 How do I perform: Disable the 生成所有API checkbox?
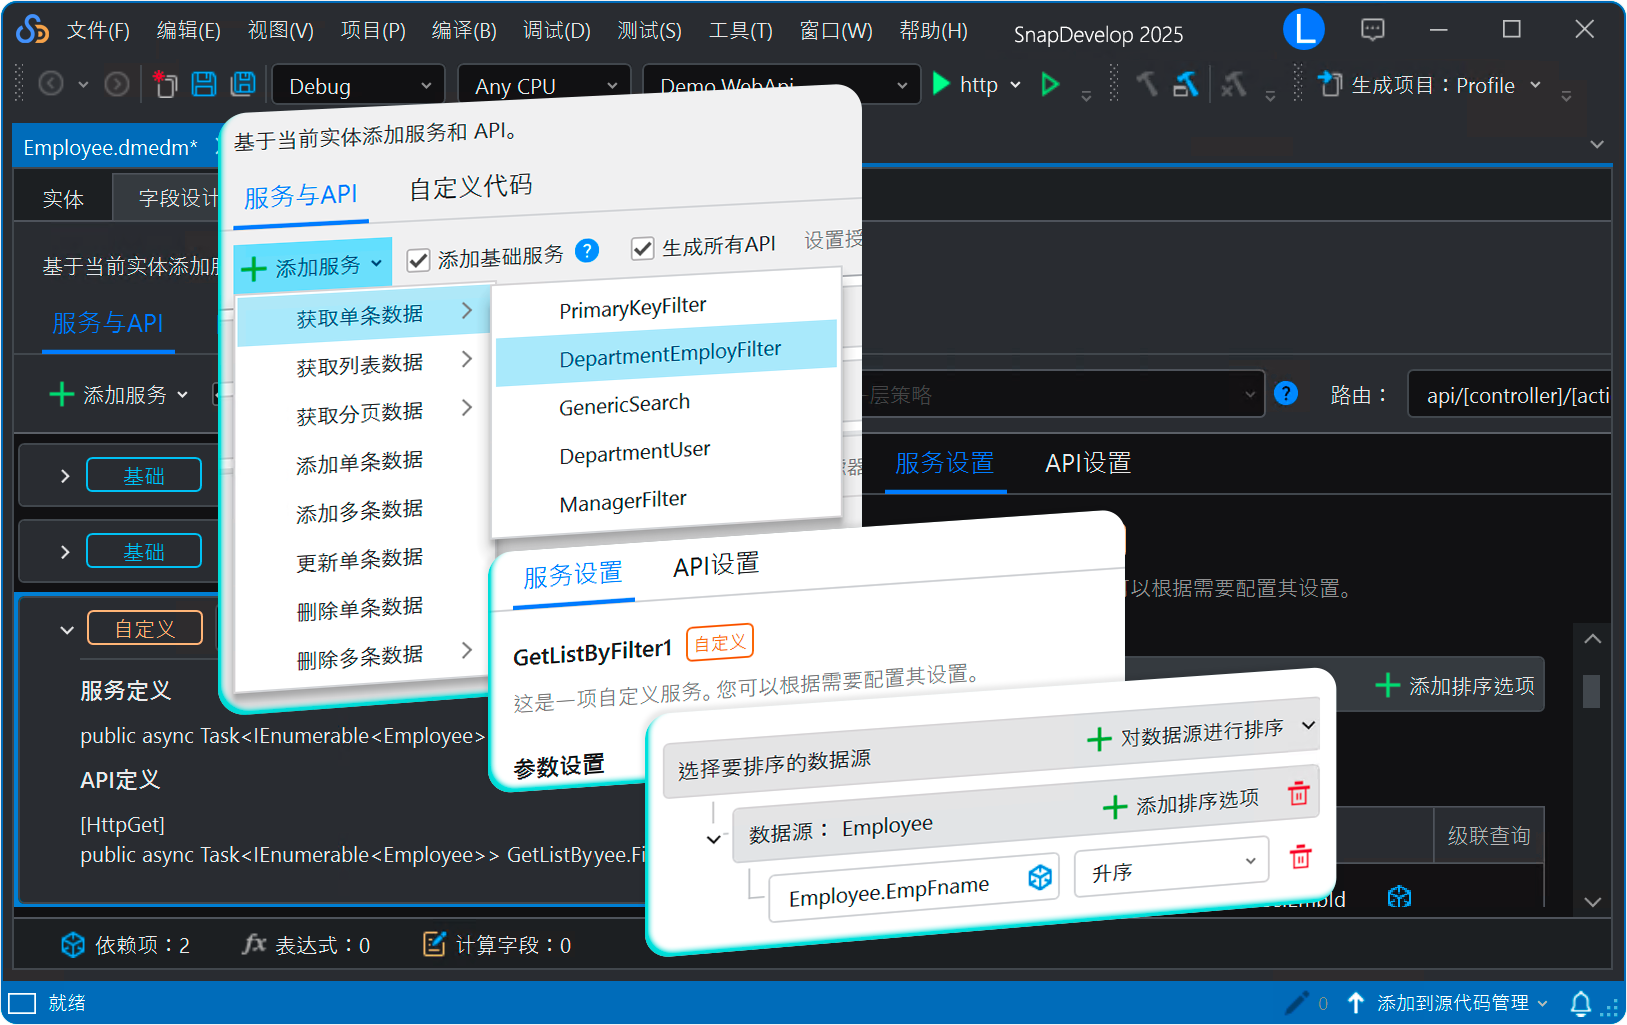point(642,248)
